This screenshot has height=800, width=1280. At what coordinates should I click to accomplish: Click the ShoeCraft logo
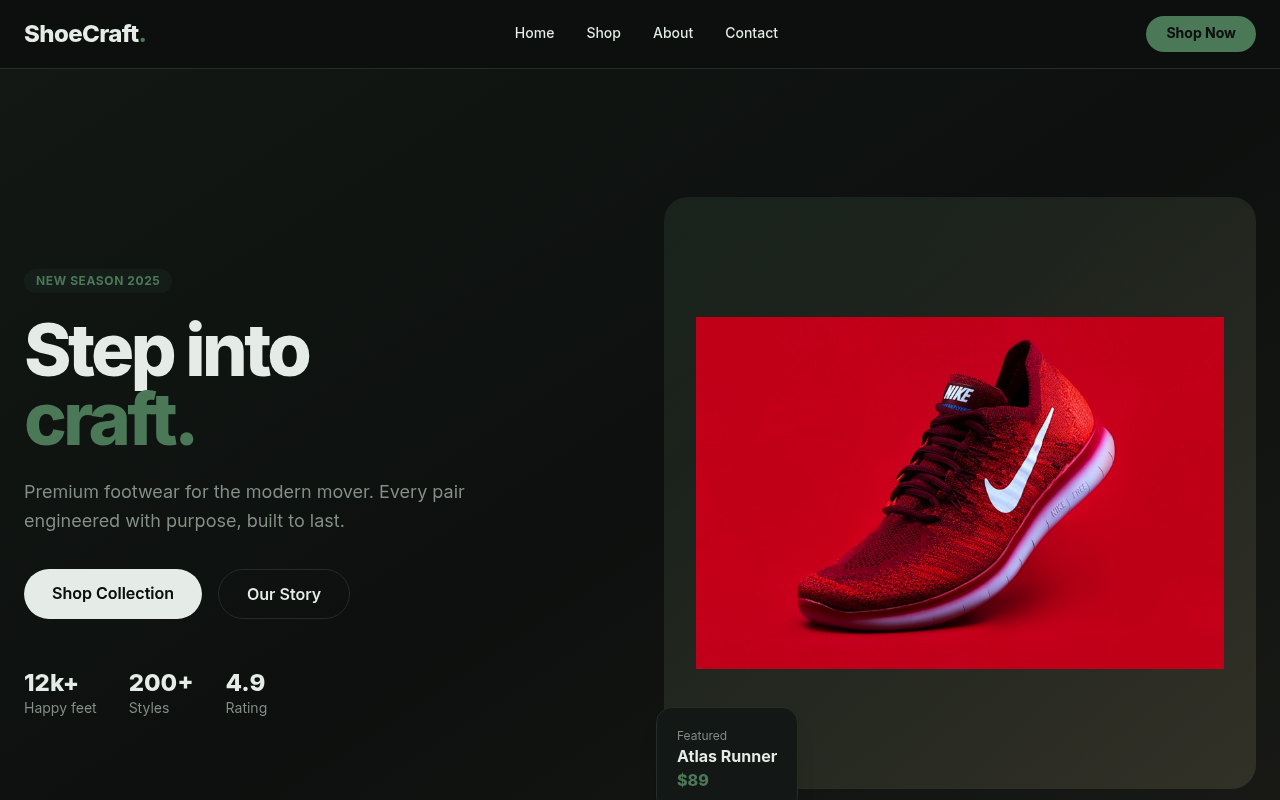85,34
